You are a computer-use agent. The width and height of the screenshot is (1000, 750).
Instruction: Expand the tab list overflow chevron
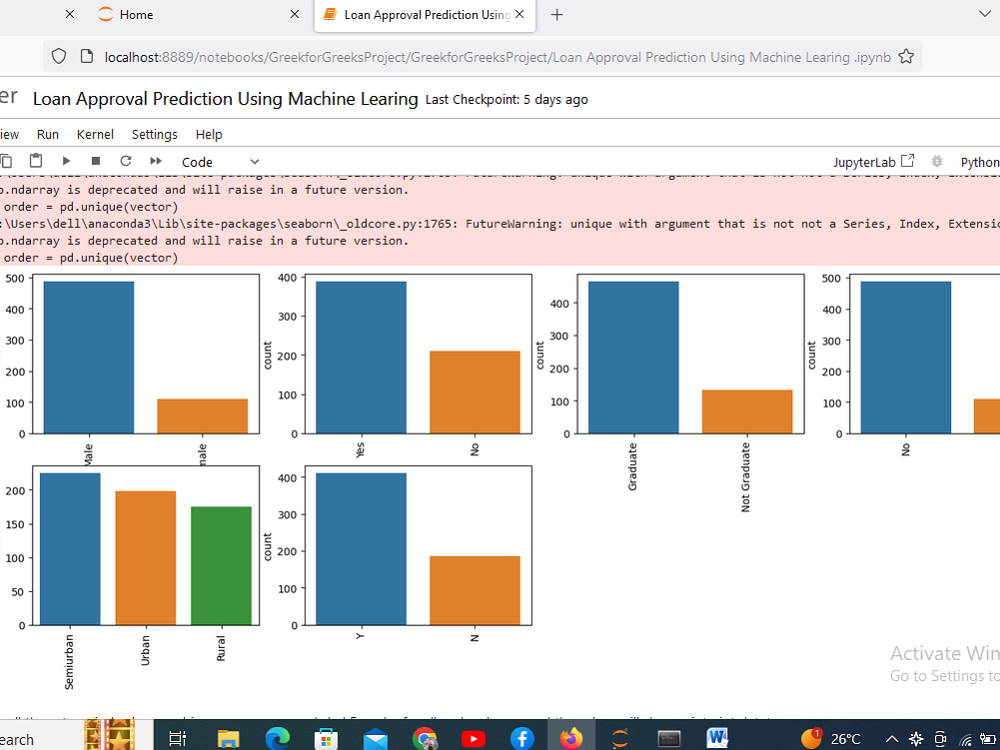click(984, 15)
